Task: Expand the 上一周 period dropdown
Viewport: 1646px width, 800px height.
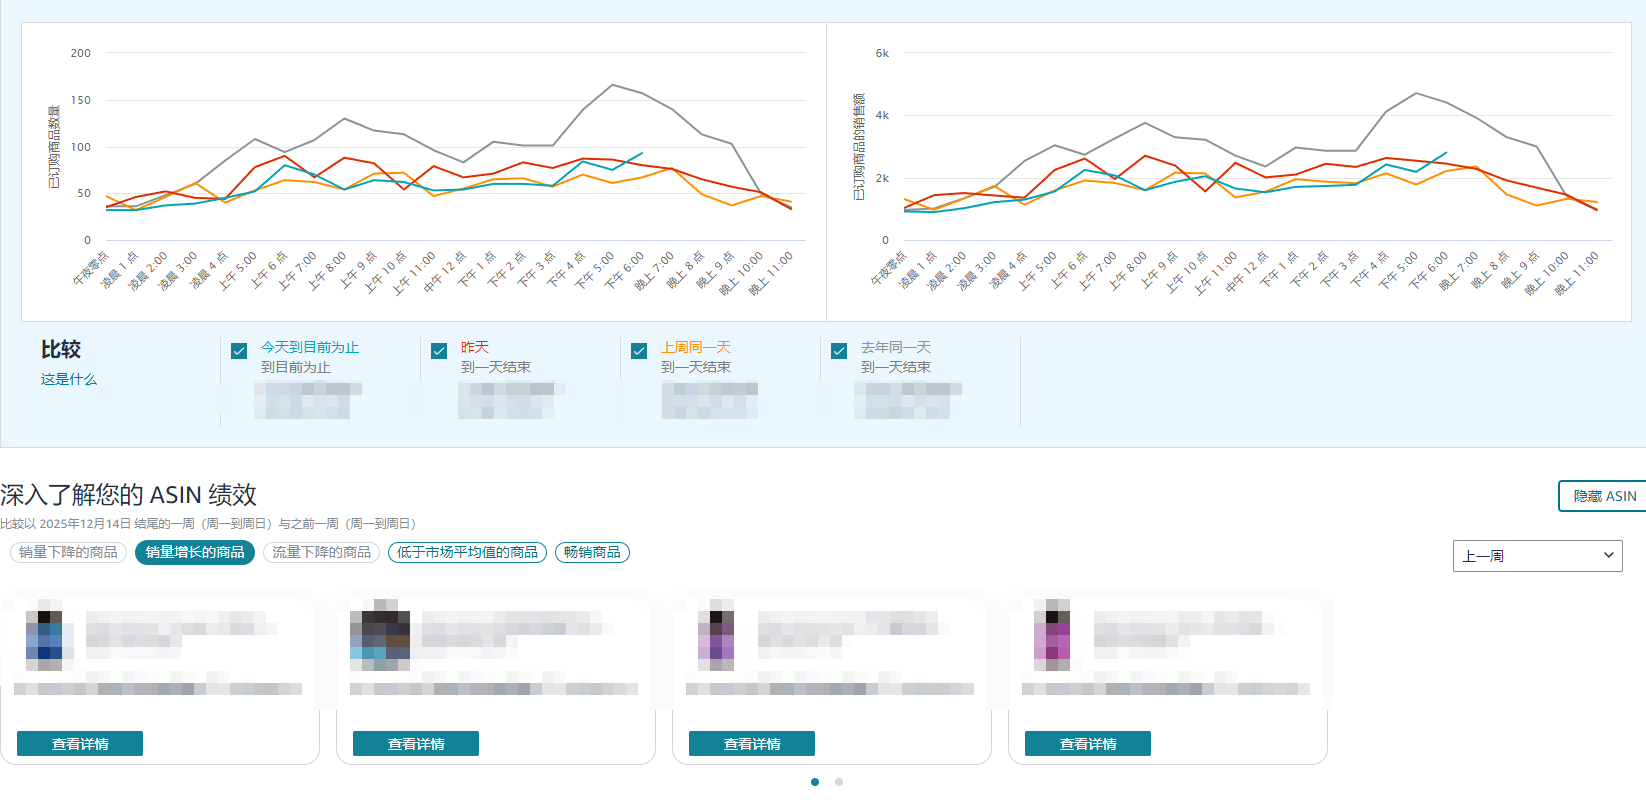Action: pos(1537,556)
